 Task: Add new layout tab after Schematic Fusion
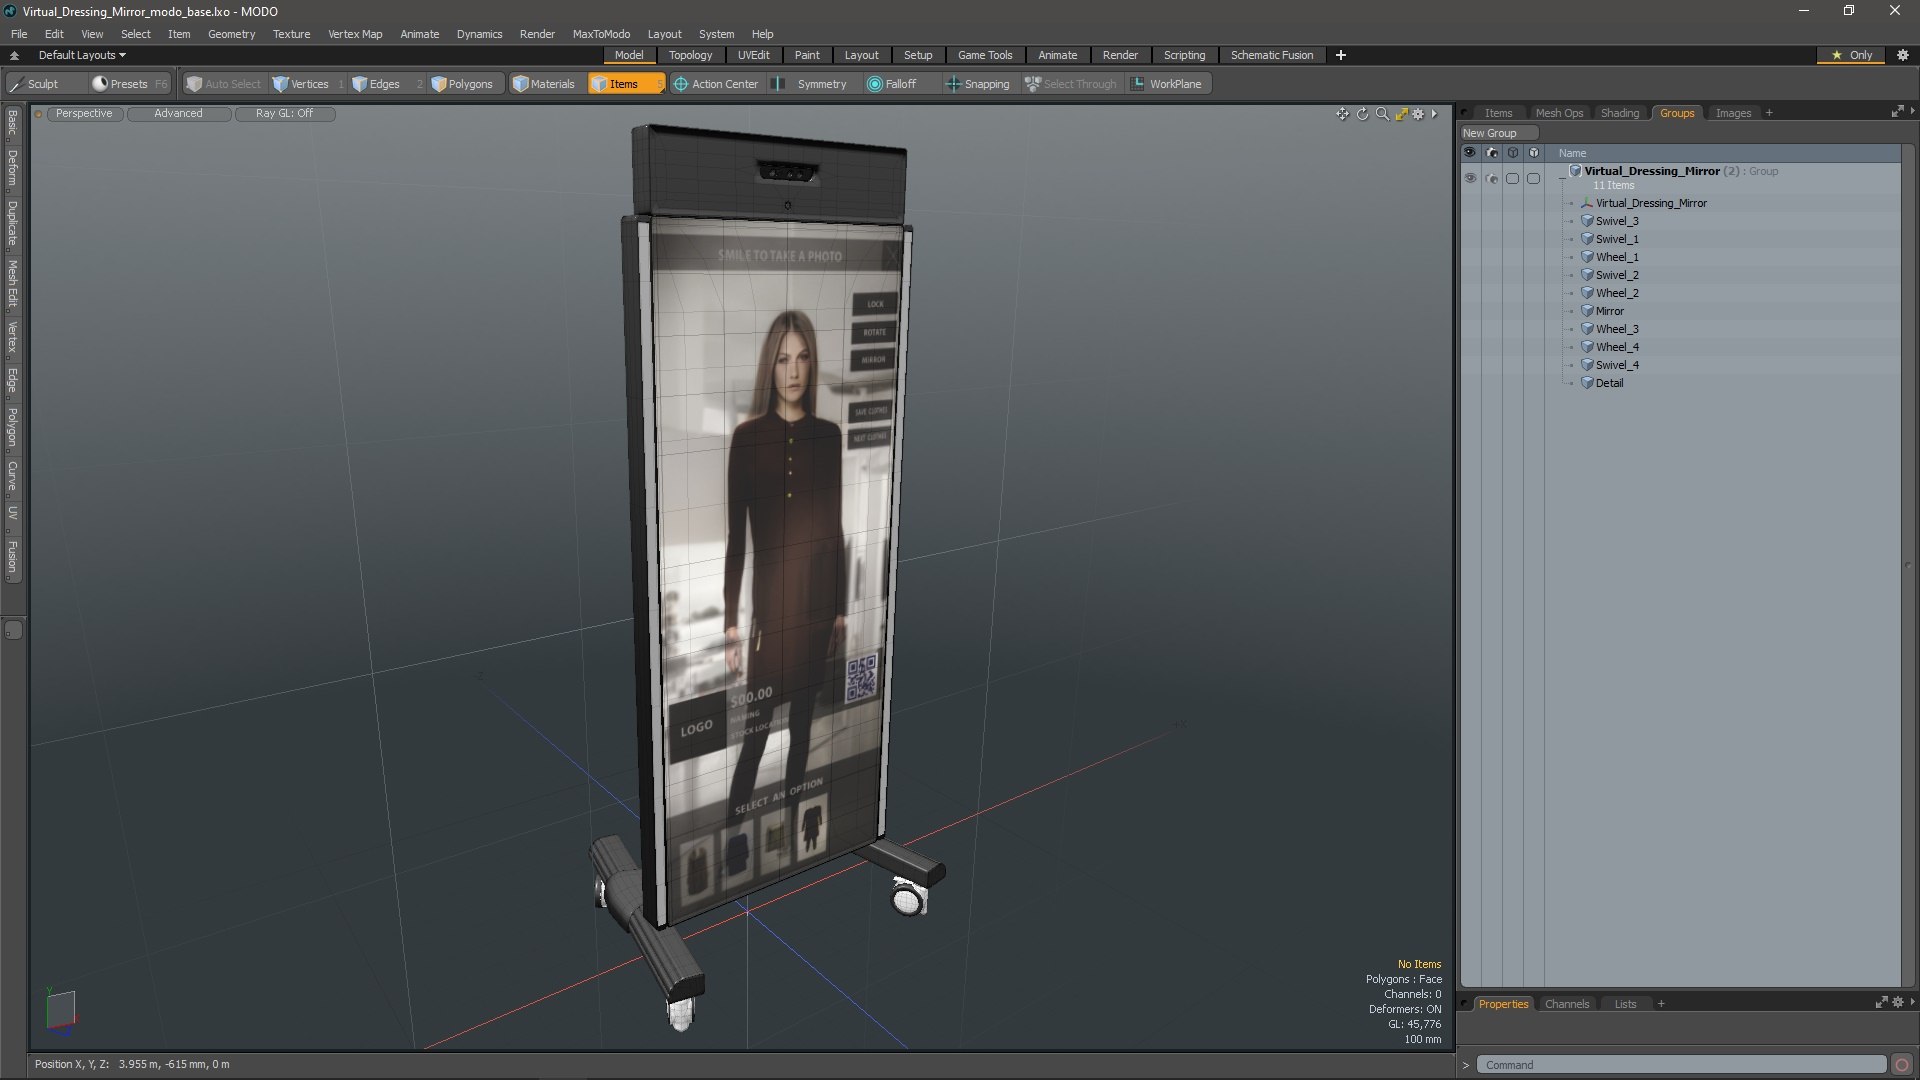pyautogui.click(x=1341, y=55)
